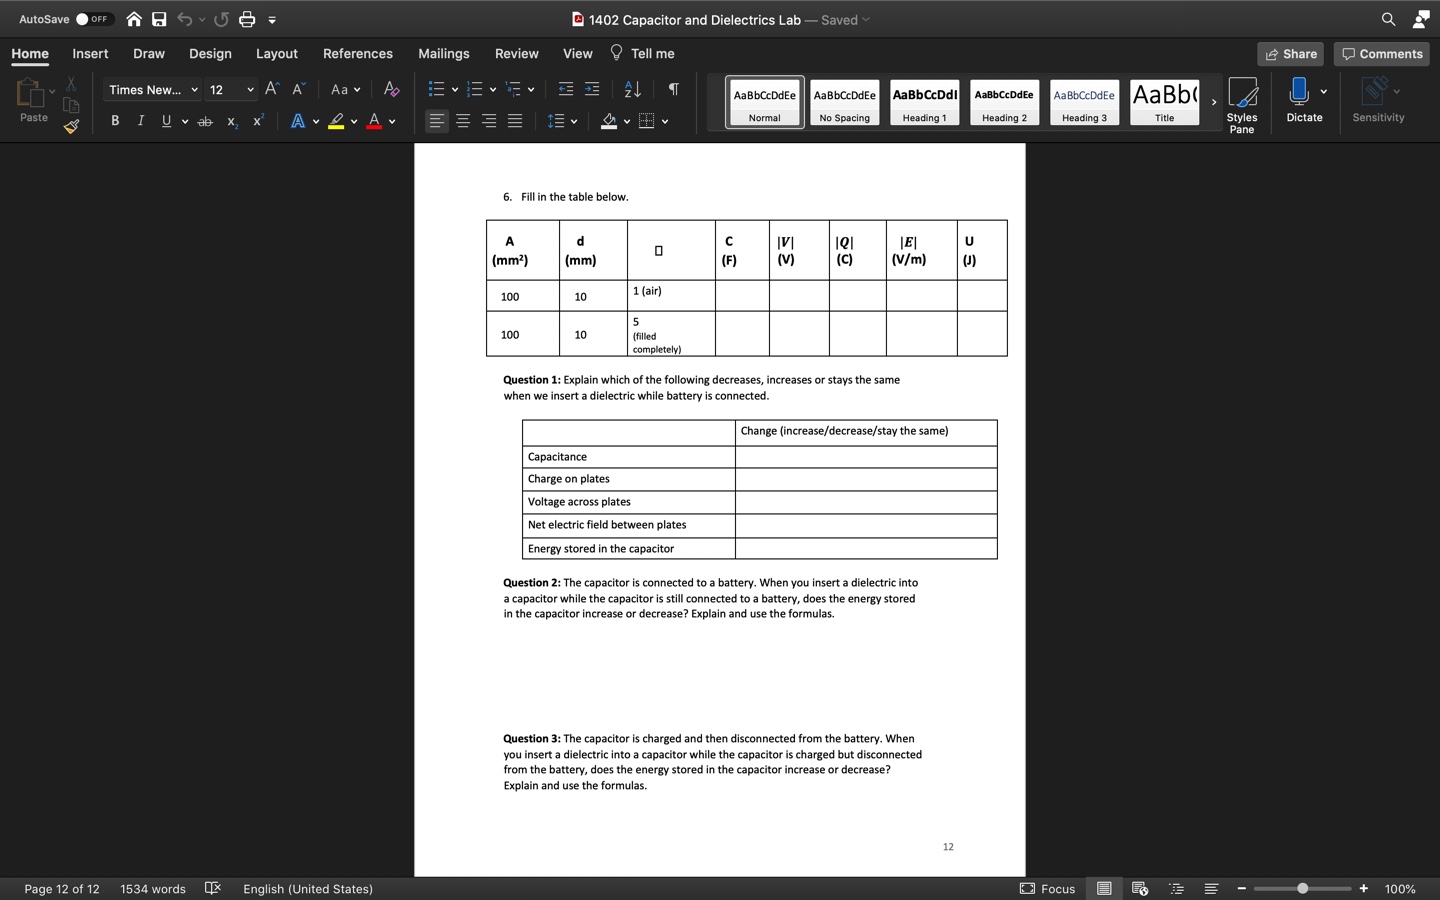Redo the last action
This screenshot has height=900, width=1440.
point(221,19)
